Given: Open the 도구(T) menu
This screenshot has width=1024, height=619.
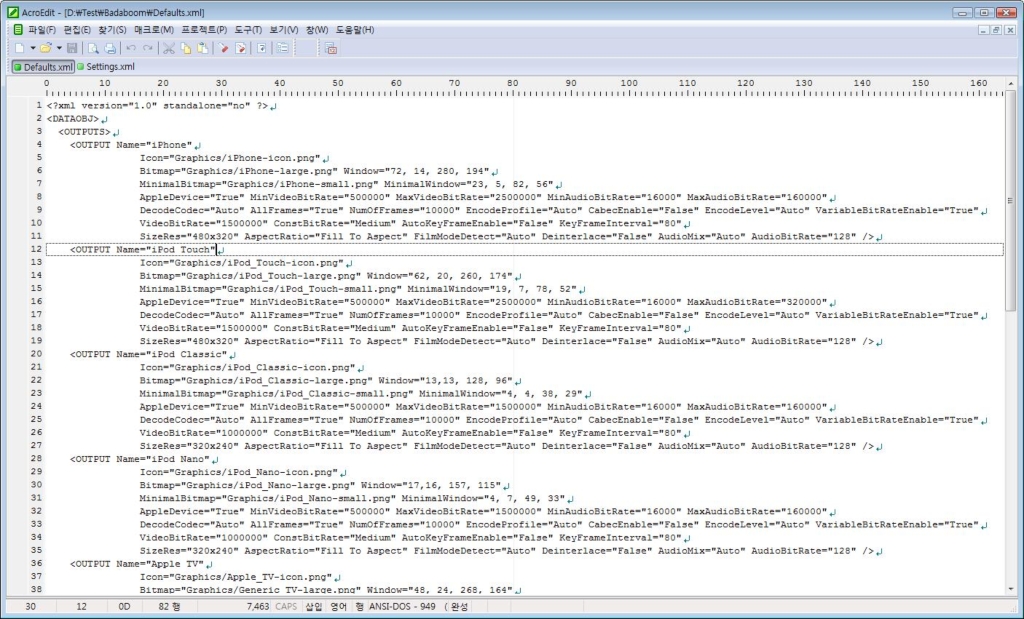Looking at the screenshot, I should click(x=248, y=30).
